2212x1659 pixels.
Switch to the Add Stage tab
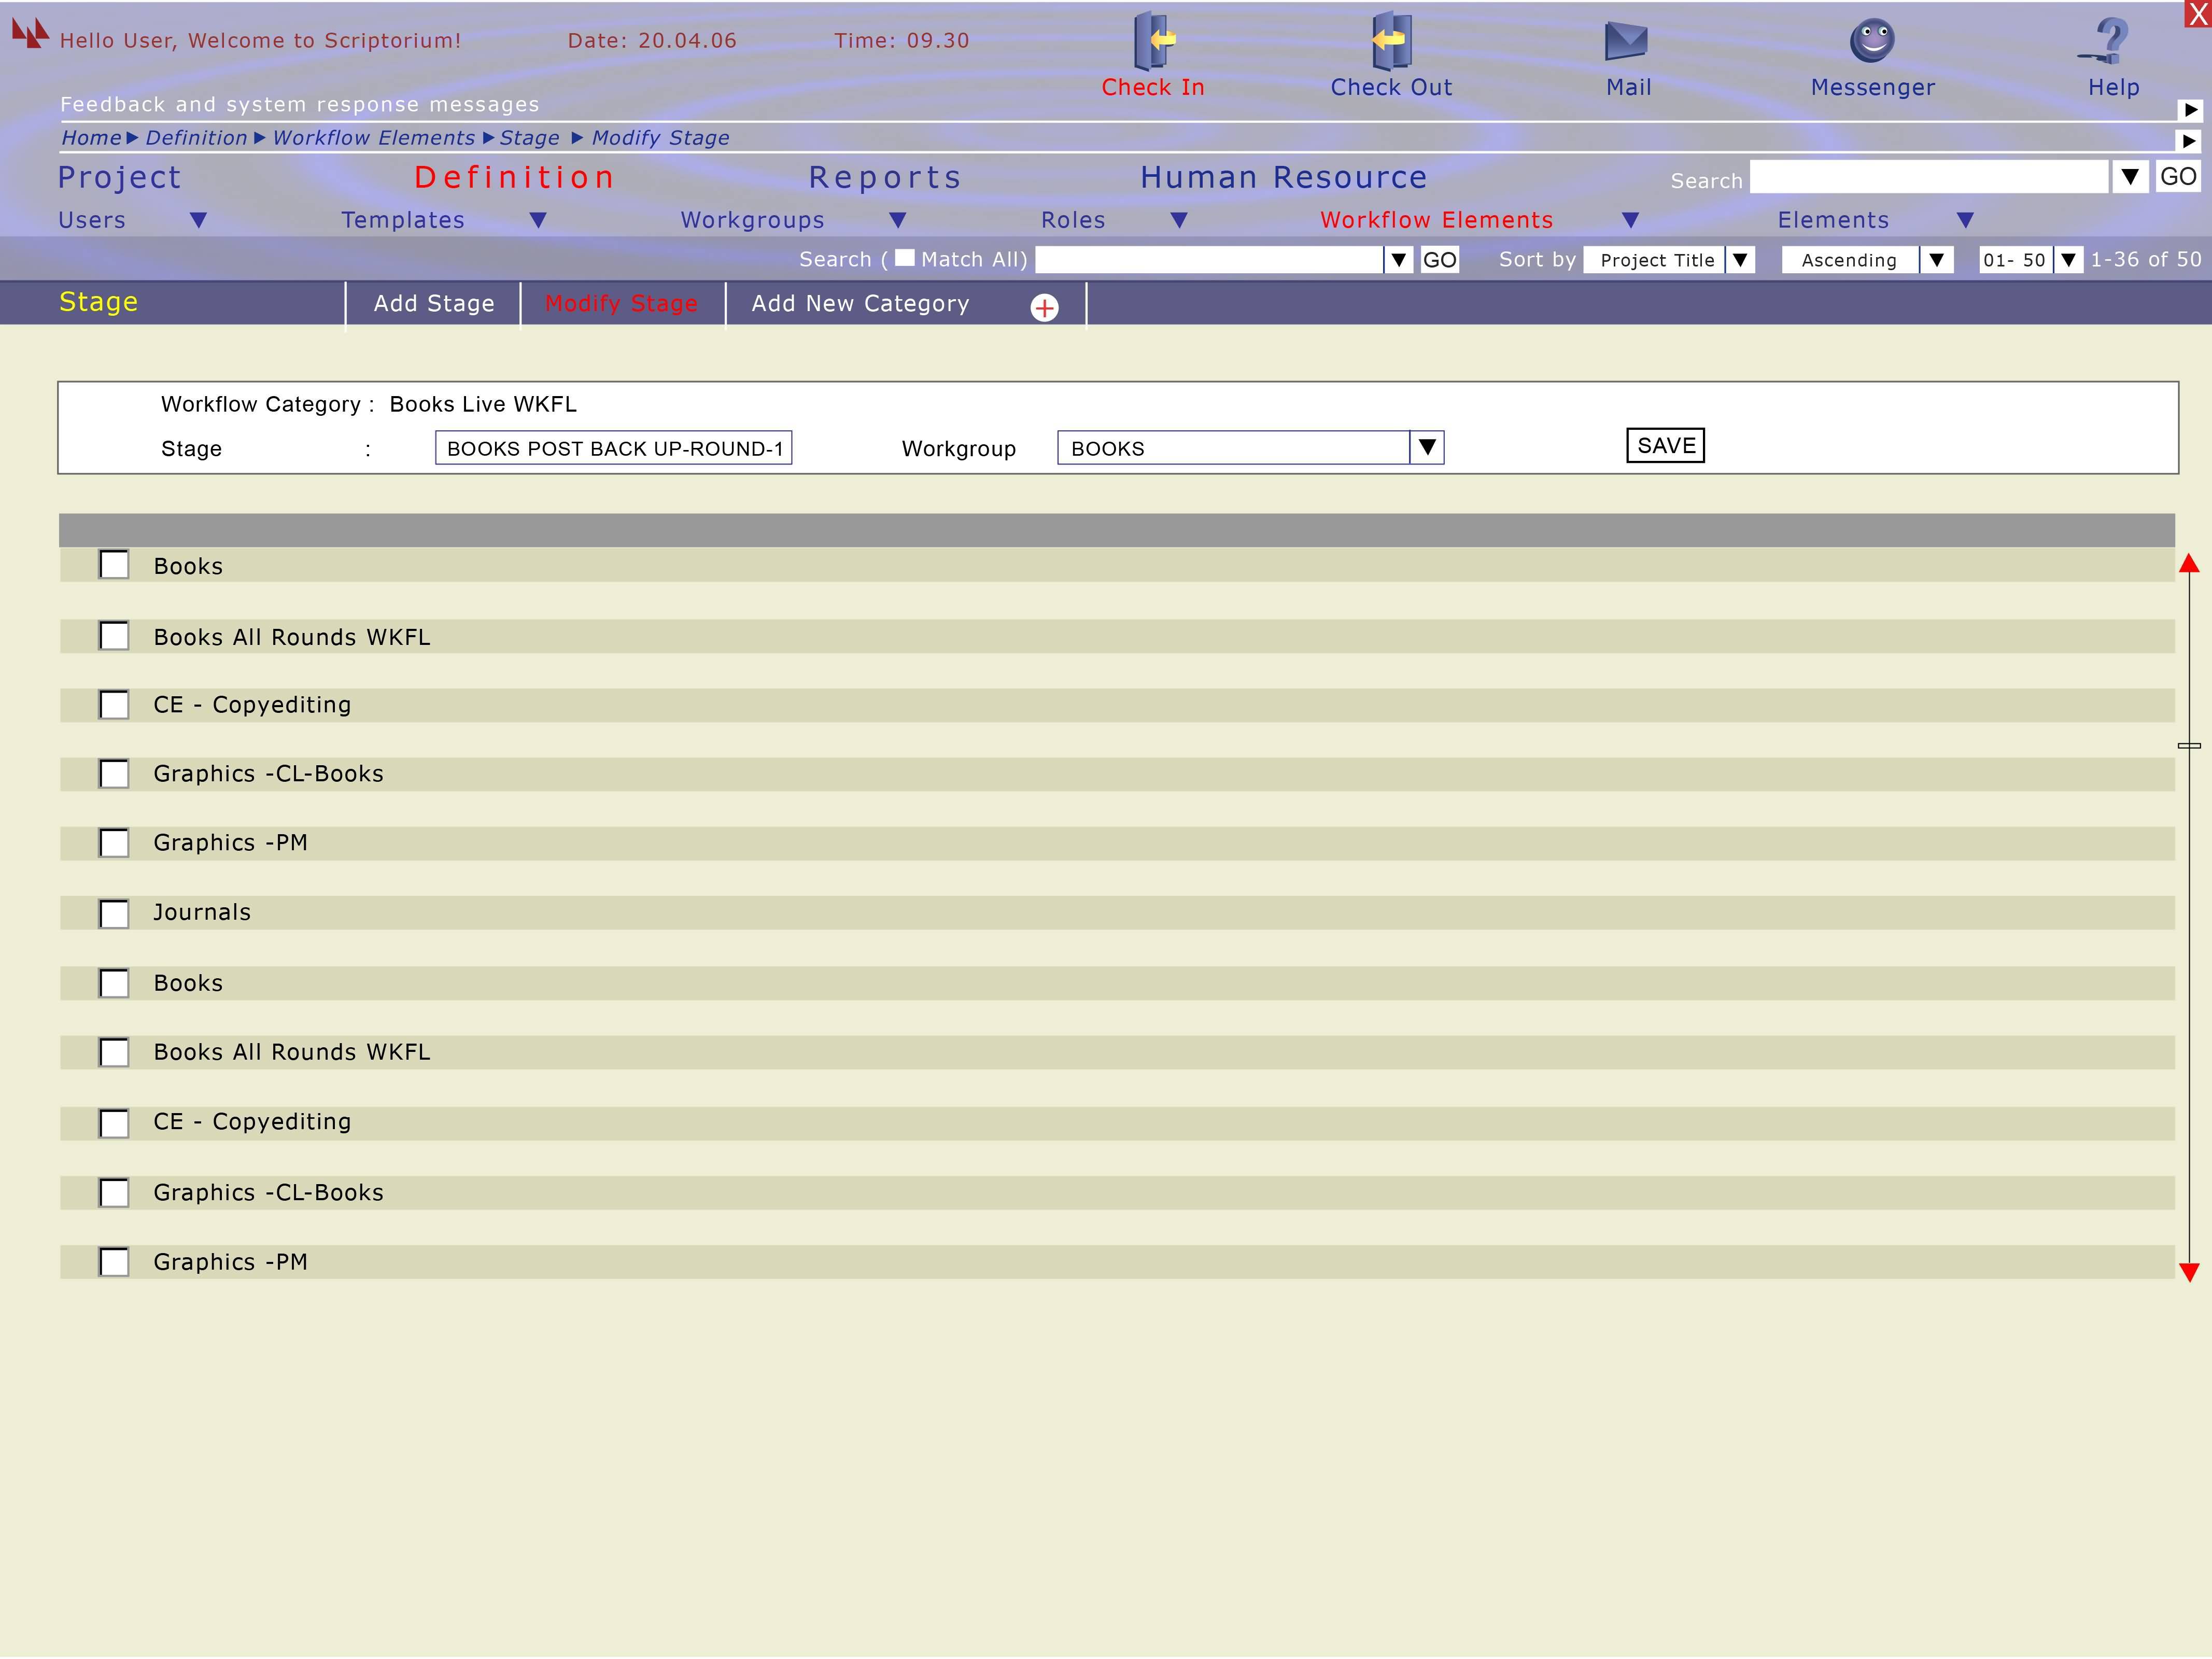[434, 304]
